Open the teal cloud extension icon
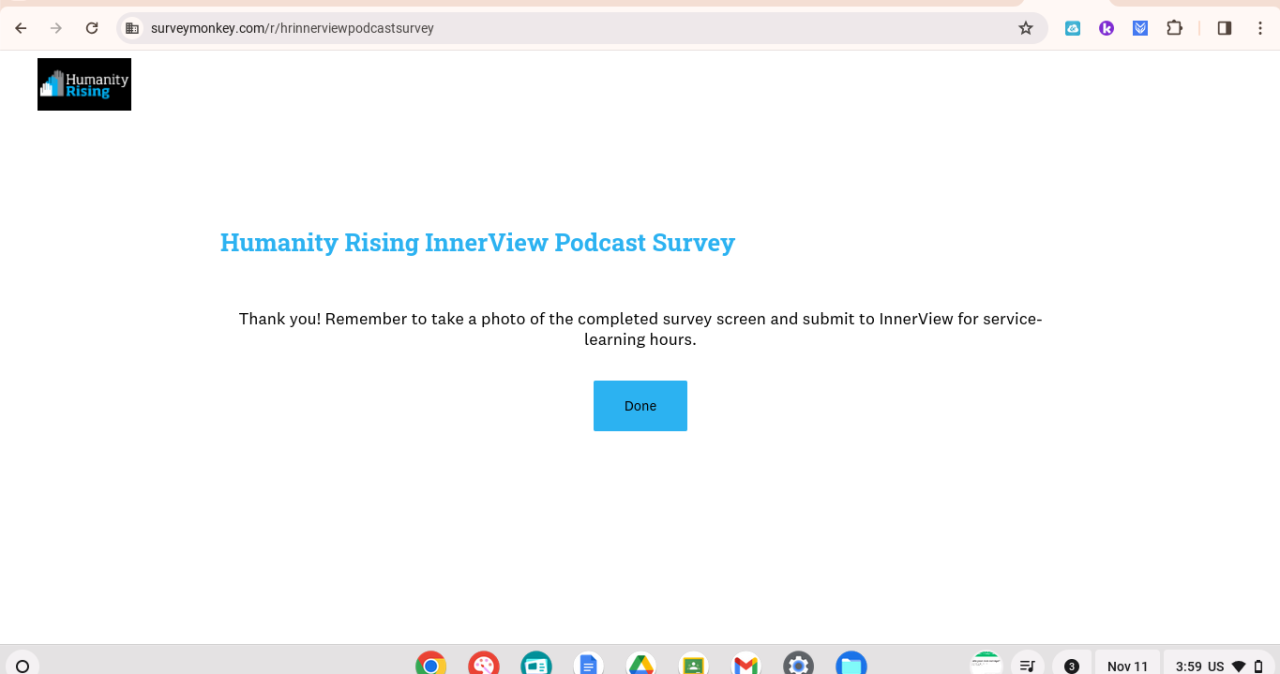Viewport: 1280px width, 674px height. pos(1072,28)
